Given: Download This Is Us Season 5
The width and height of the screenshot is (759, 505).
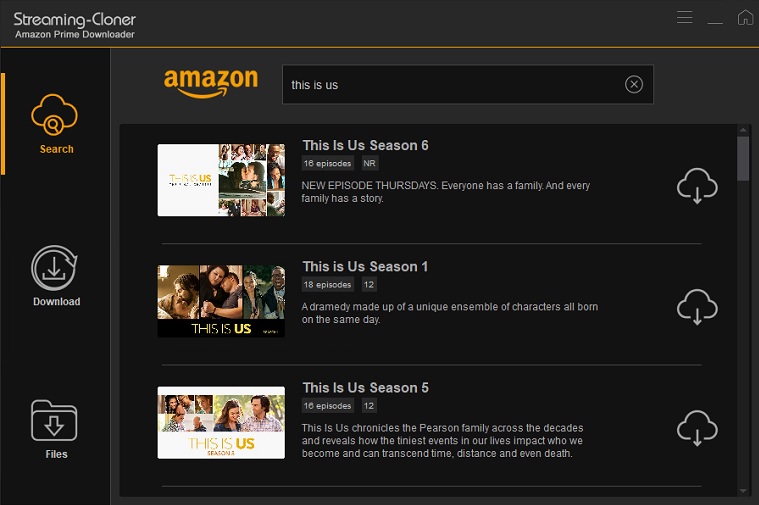Looking at the screenshot, I should point(697,428).
